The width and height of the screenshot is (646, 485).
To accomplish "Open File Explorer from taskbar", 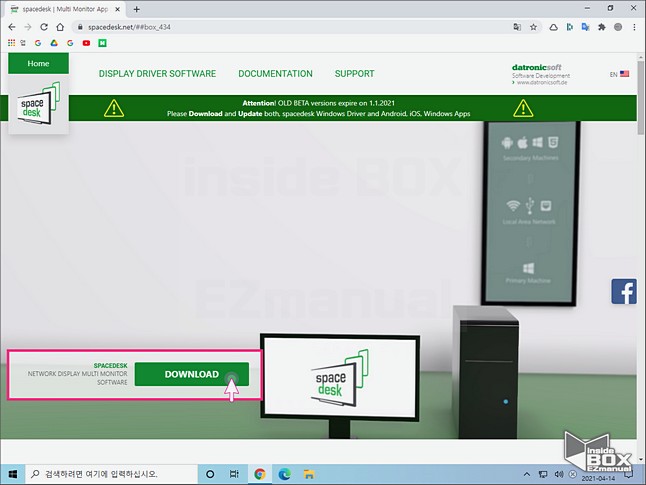I will (309, 474).
